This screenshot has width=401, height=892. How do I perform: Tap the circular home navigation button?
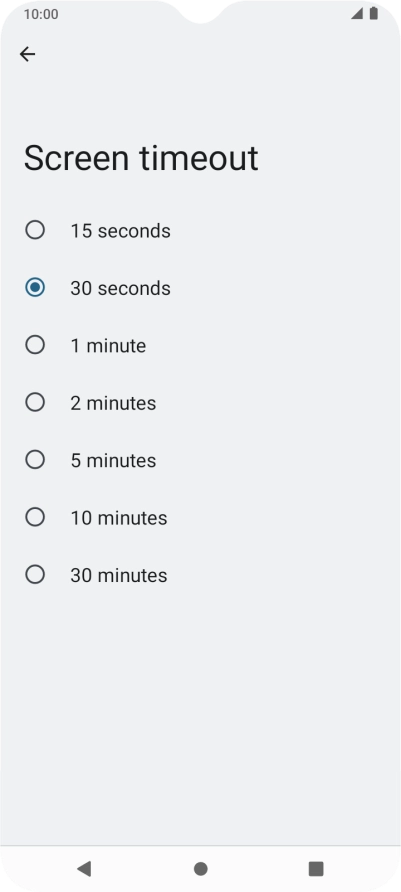click(200, 869)
